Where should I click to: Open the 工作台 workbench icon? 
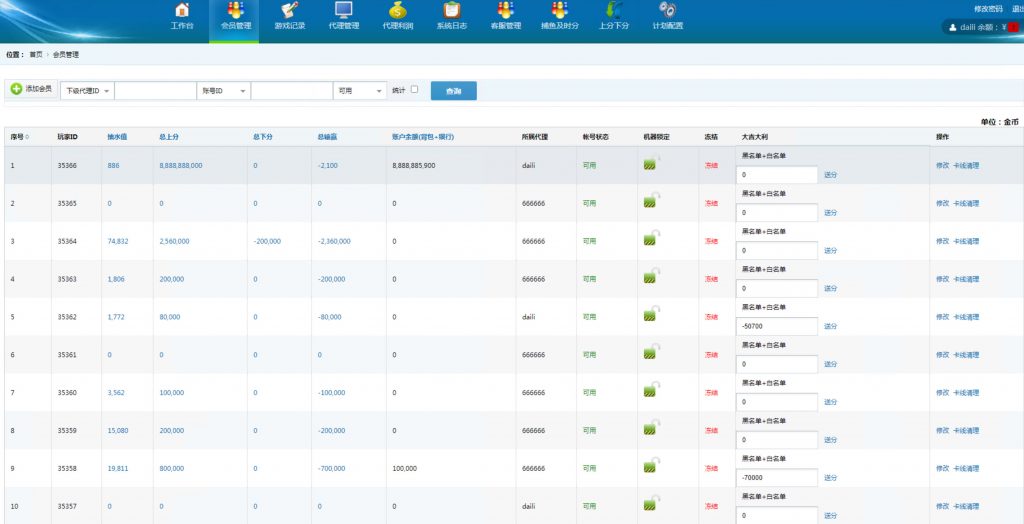coord(181,11)
